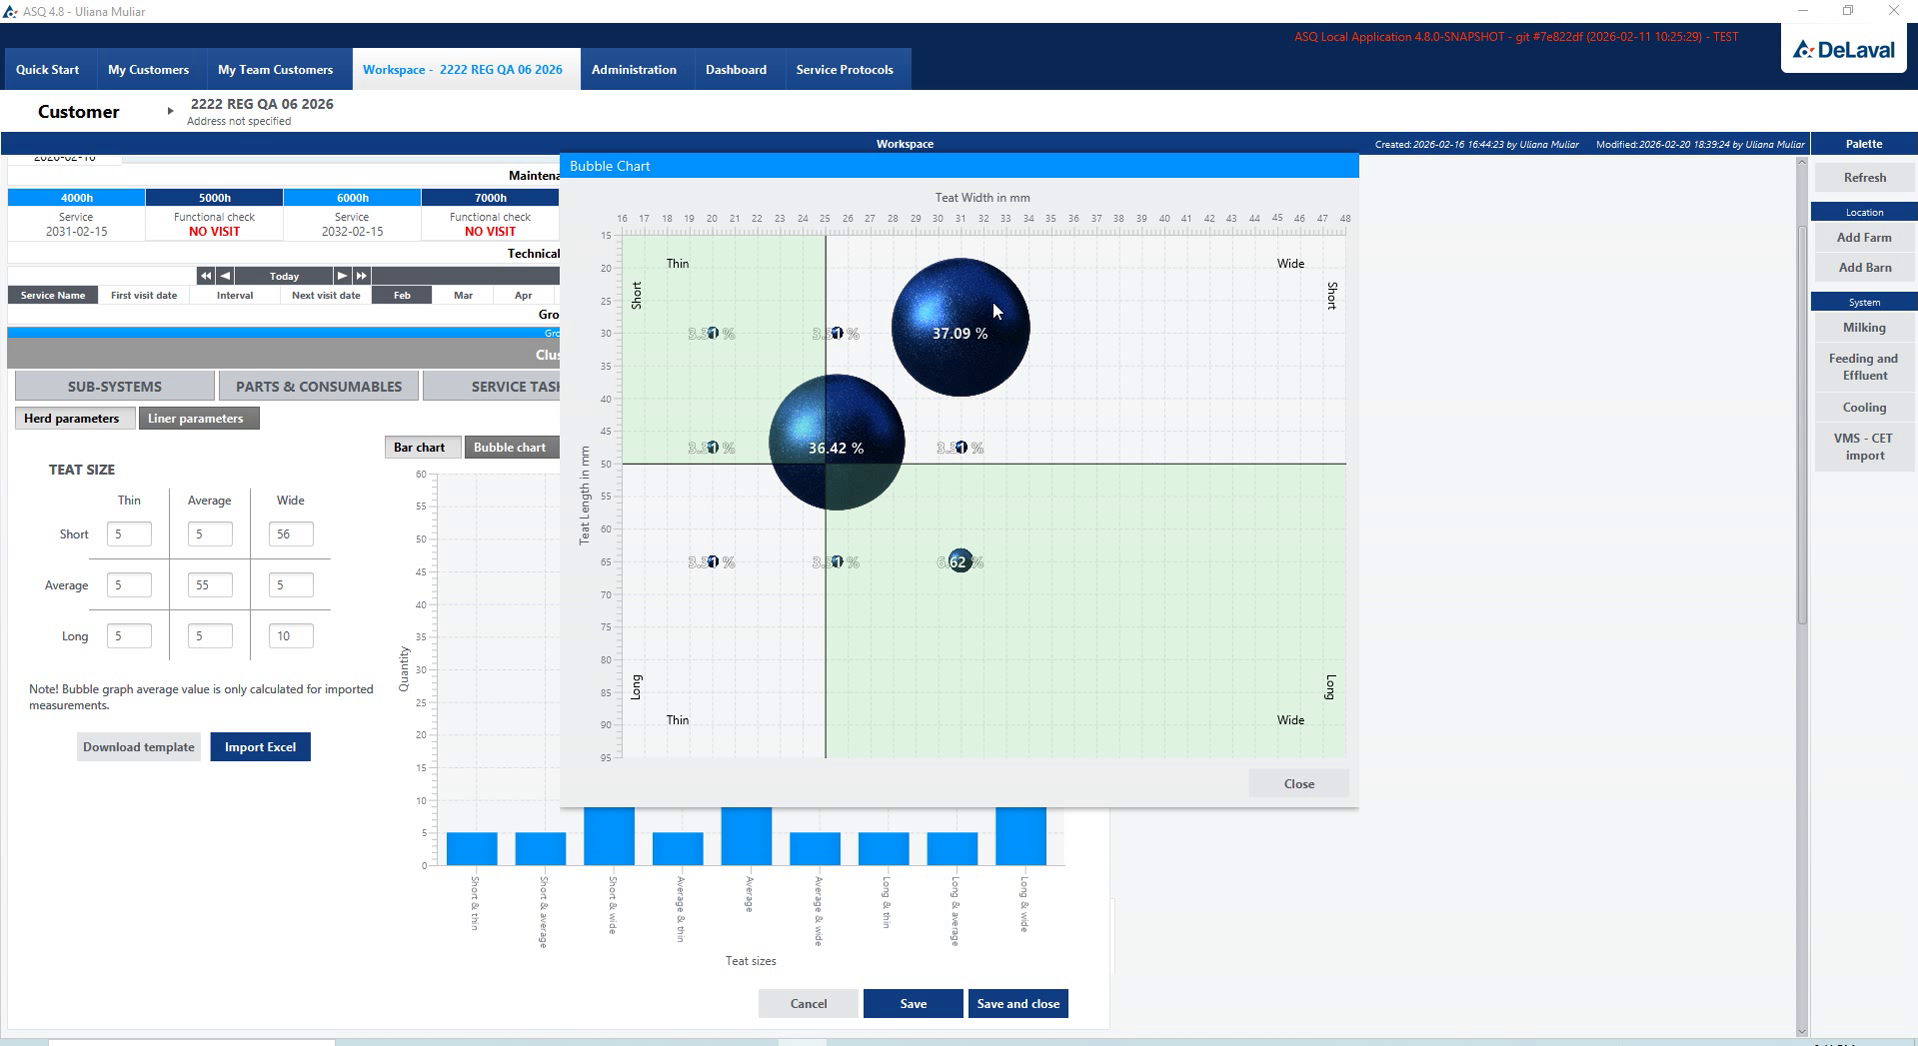Click VMS - CET import button
The width and height of the screenshot is (1918, 1046).
coord(1865,447)
